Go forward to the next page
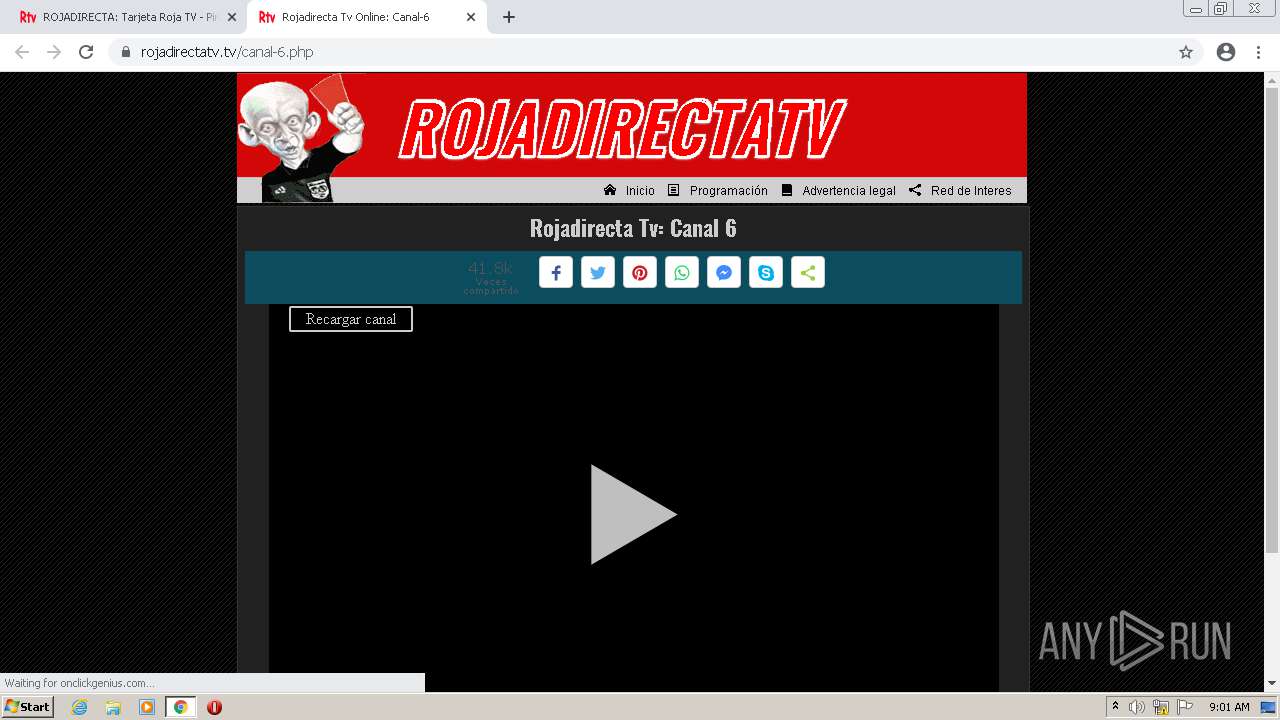 pos(54,52)
